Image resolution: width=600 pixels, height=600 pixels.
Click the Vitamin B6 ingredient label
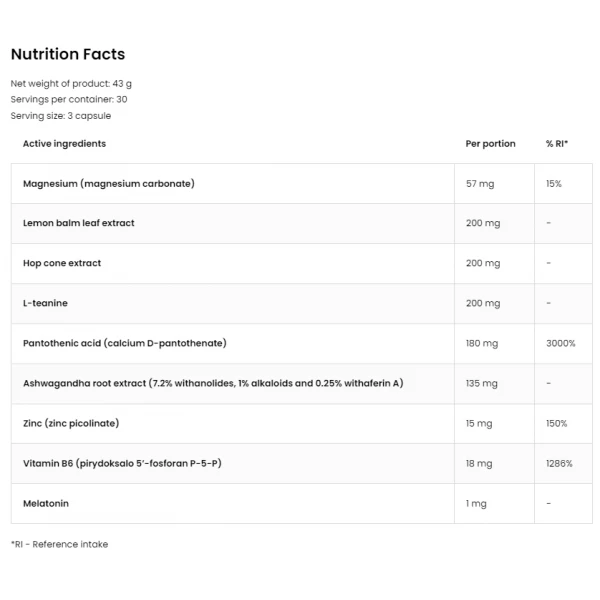[x=122, y=463]
